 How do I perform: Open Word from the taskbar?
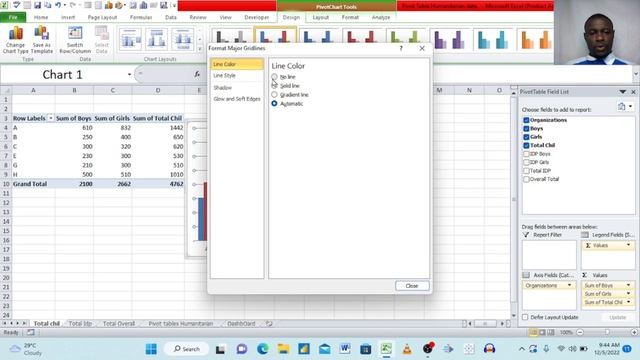pos(345,349)
